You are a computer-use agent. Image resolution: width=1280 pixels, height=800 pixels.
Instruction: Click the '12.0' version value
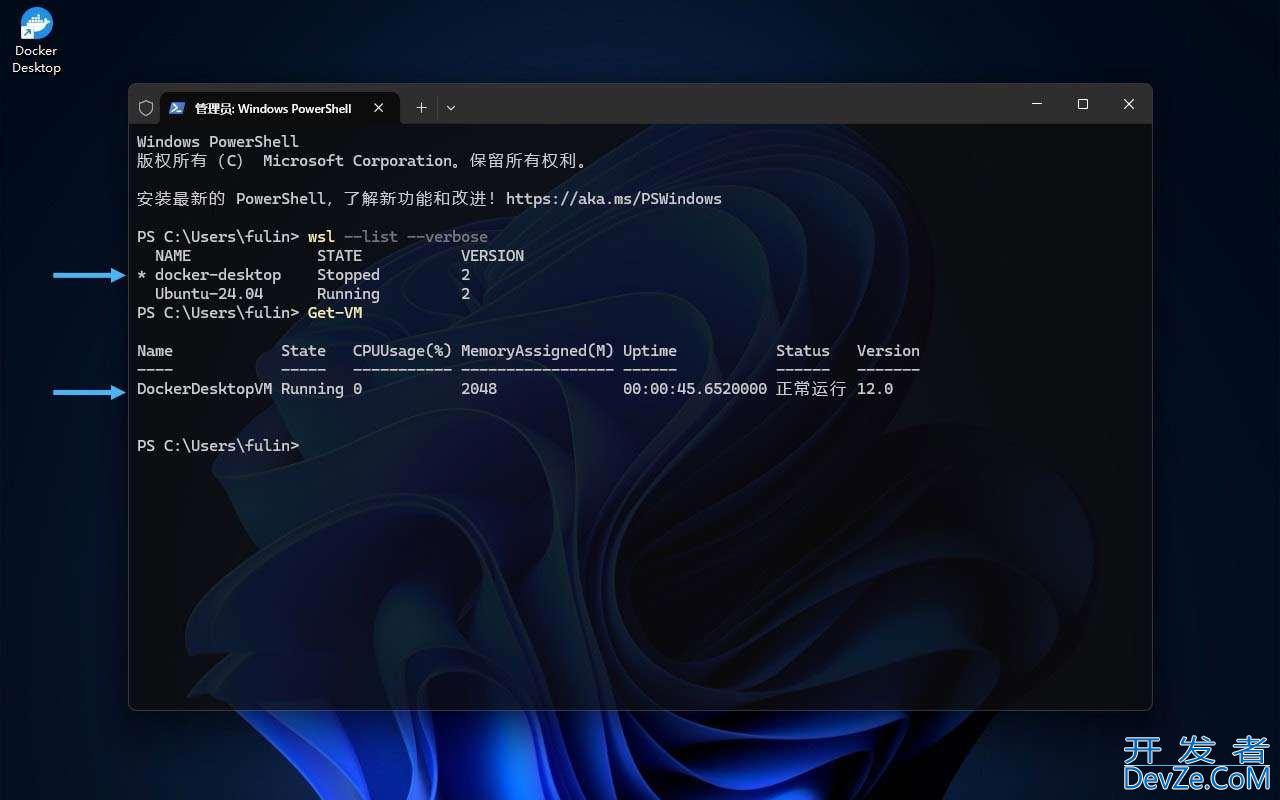(875, 389)
